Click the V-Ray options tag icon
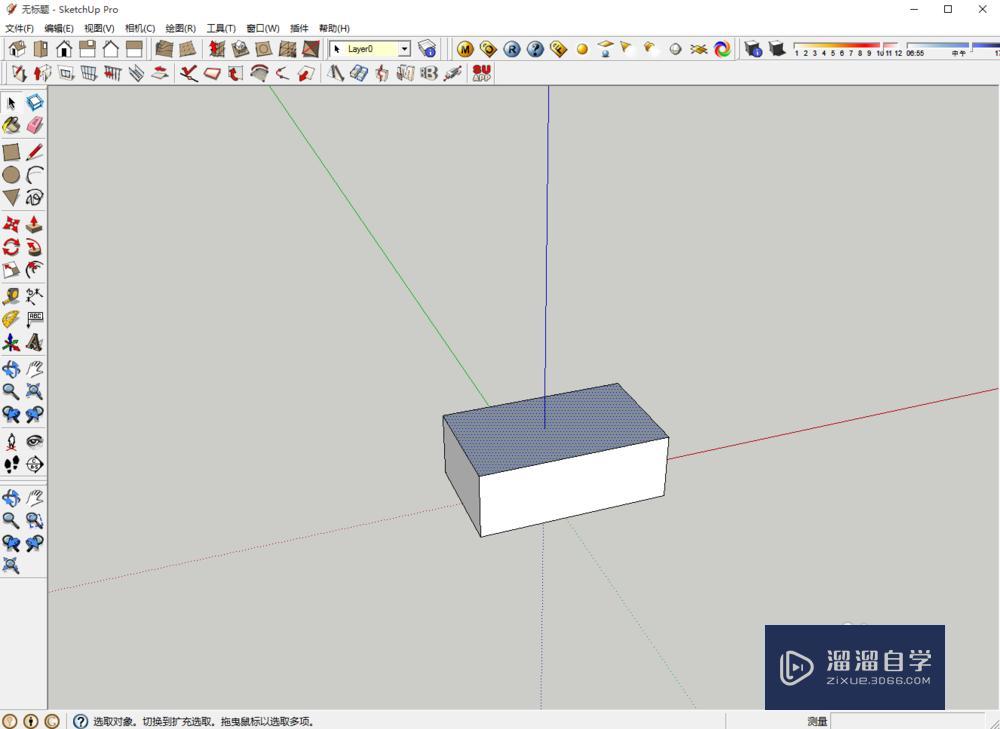The width and height of the screenshot is (1000, 729). (489, 49)
